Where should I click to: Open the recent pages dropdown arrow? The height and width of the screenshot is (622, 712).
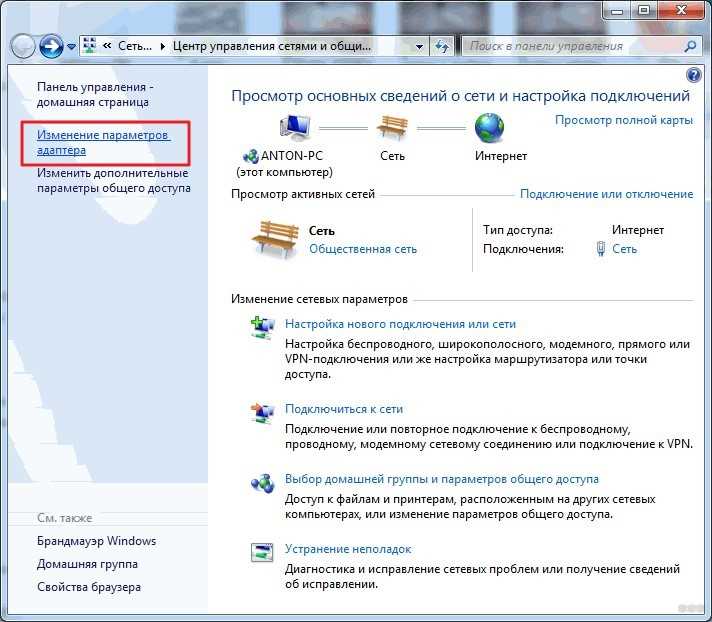71,46
